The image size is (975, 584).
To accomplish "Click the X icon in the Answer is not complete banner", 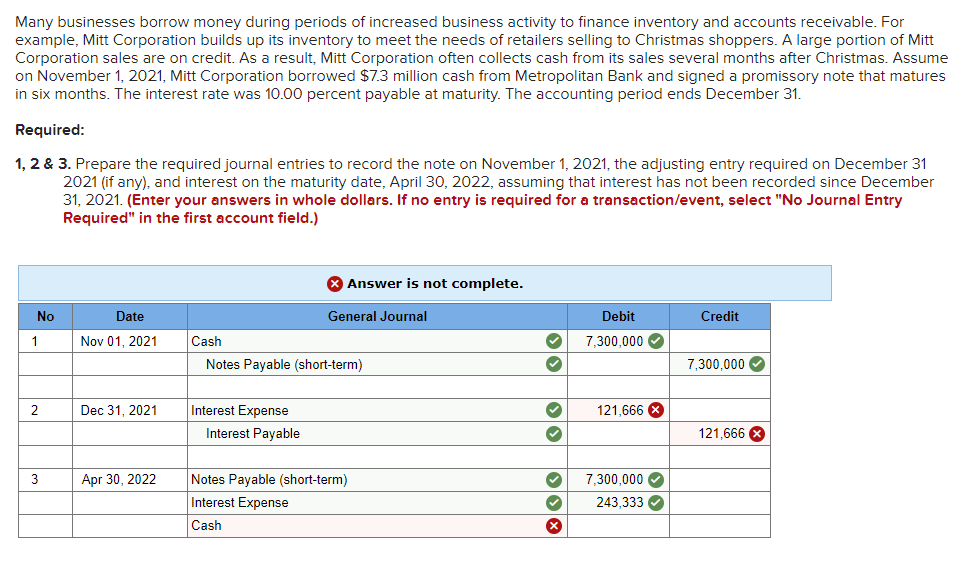I will tap(331, 283).
